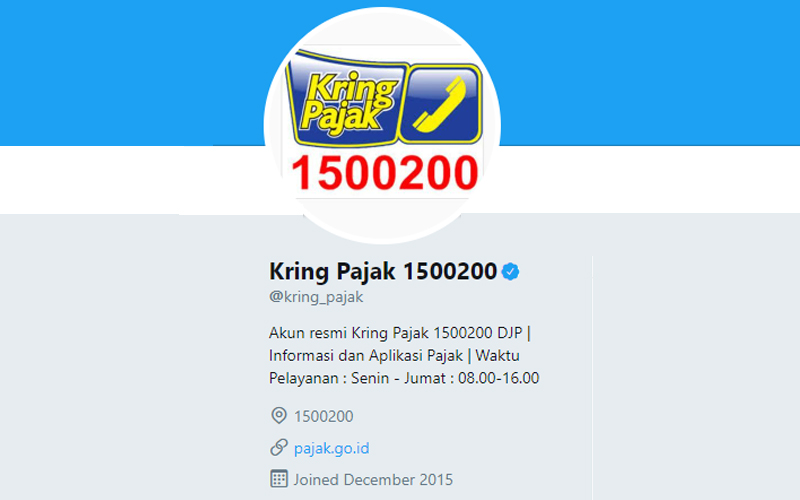Click the service hours 08.00-16.00 text

tap(498, 378)
